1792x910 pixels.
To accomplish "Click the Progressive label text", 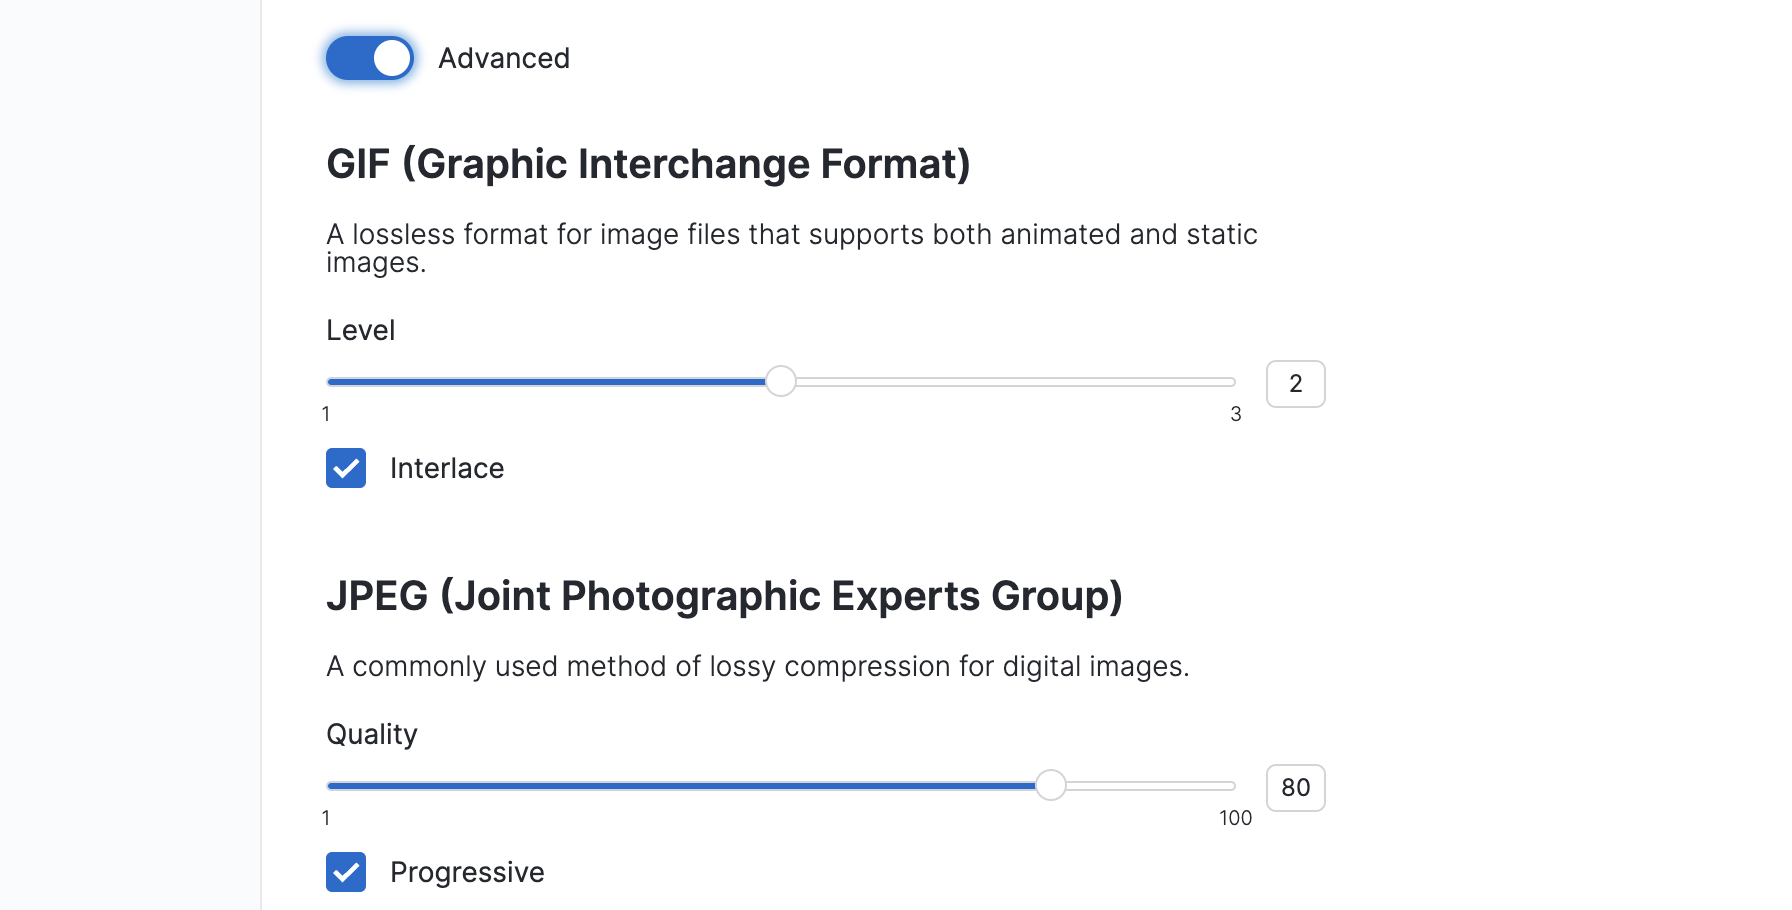I will pyautogui.click(x=467, y=872).
